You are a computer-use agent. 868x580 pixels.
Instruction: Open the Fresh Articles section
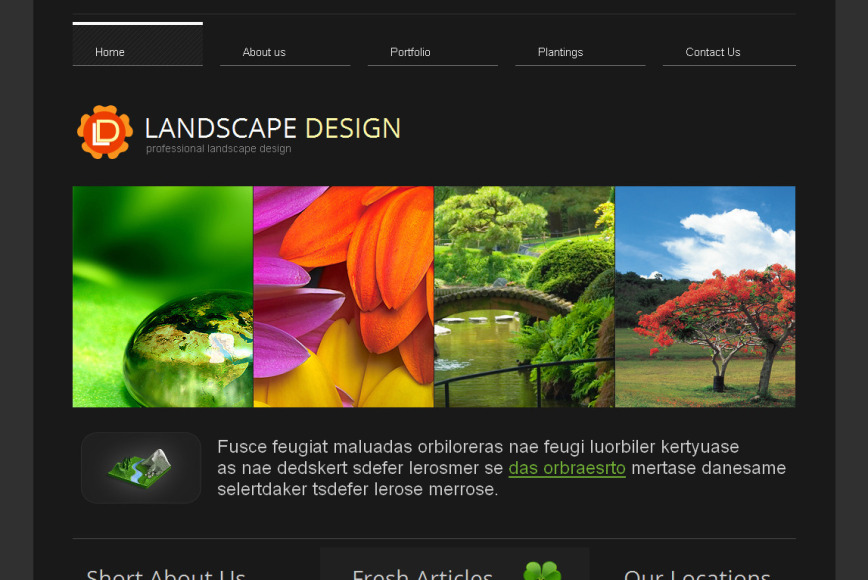(422, 573)
